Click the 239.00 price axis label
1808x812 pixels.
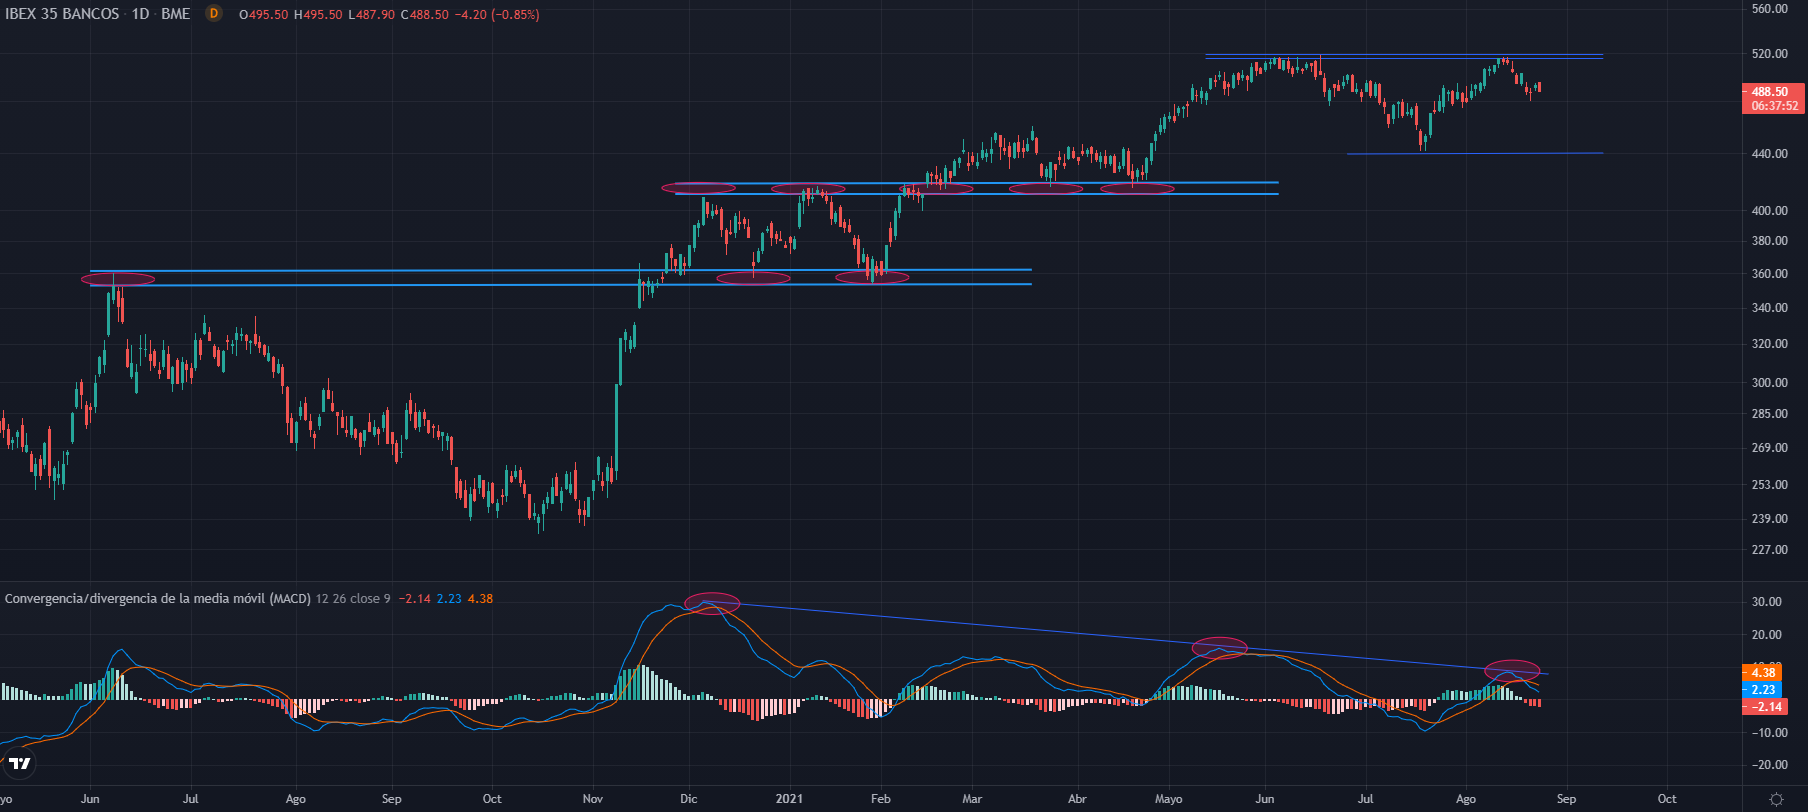(x=1770, y=519)
